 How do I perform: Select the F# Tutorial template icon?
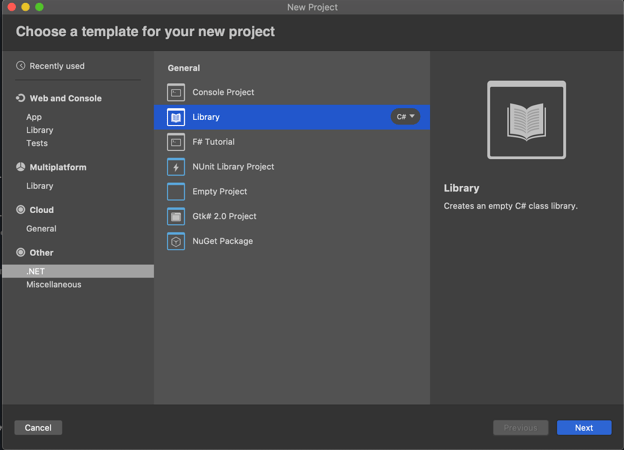(176, 142)
